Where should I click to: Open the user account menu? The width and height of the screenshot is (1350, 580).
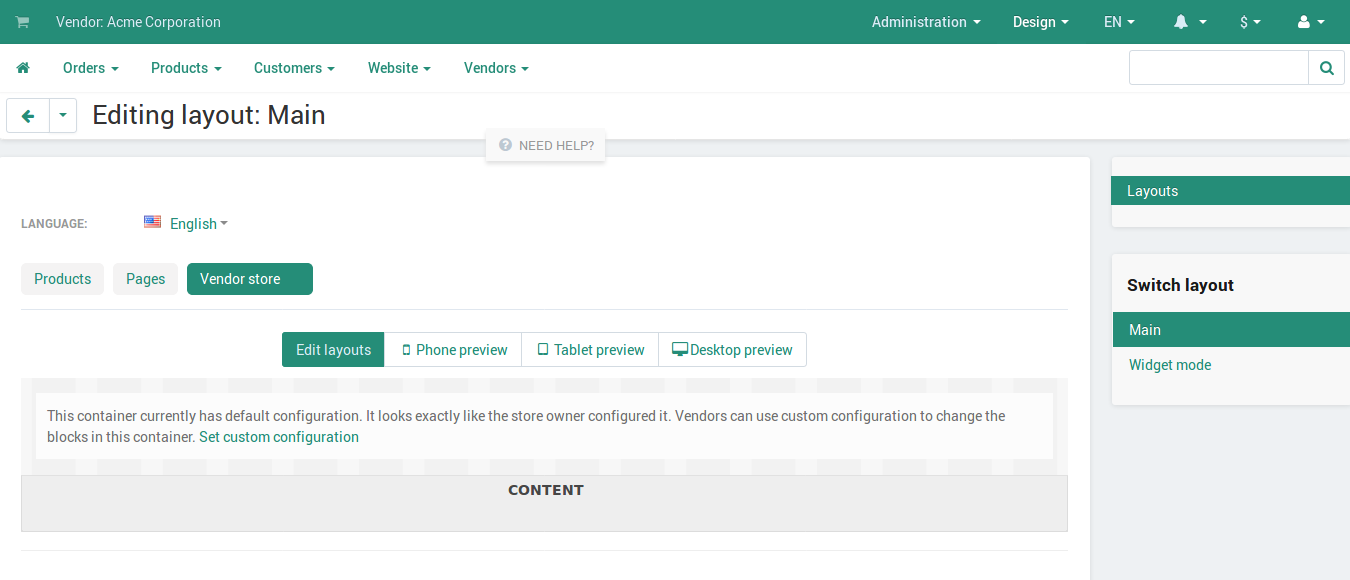click(x=1311, y=22)
